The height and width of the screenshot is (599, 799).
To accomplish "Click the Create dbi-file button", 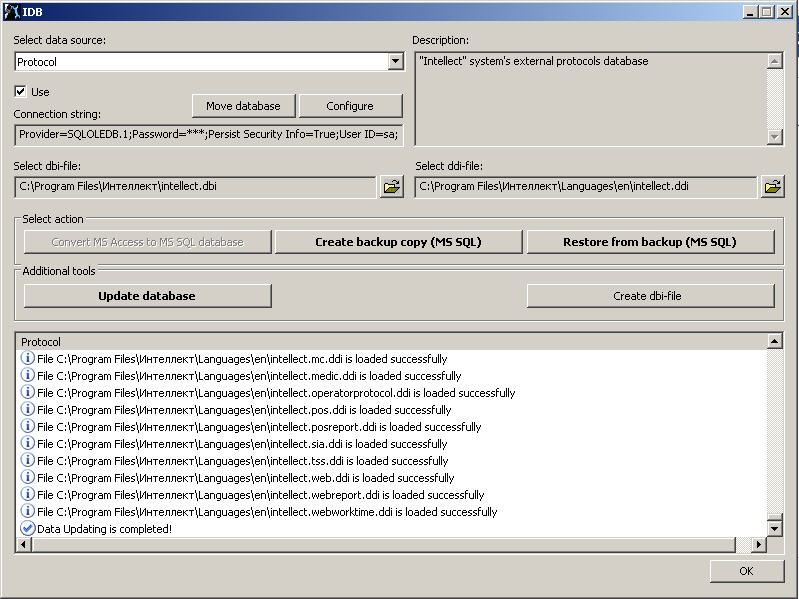I will [650, 296].
